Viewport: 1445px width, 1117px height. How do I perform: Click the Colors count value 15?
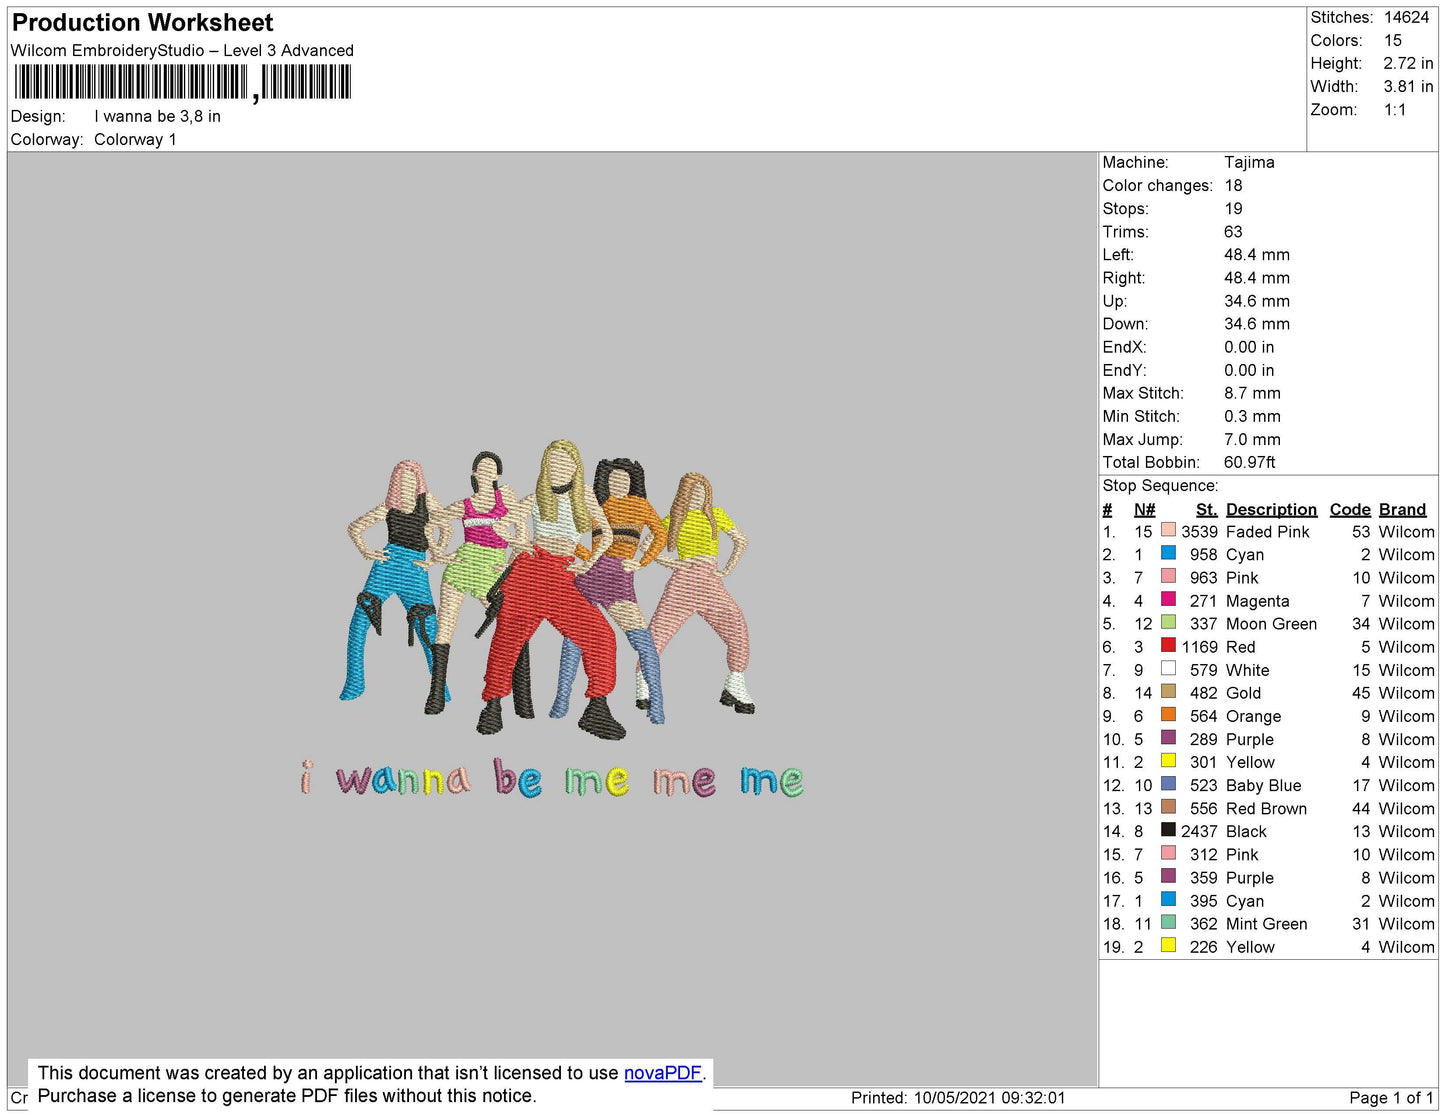pos(1393,40)
